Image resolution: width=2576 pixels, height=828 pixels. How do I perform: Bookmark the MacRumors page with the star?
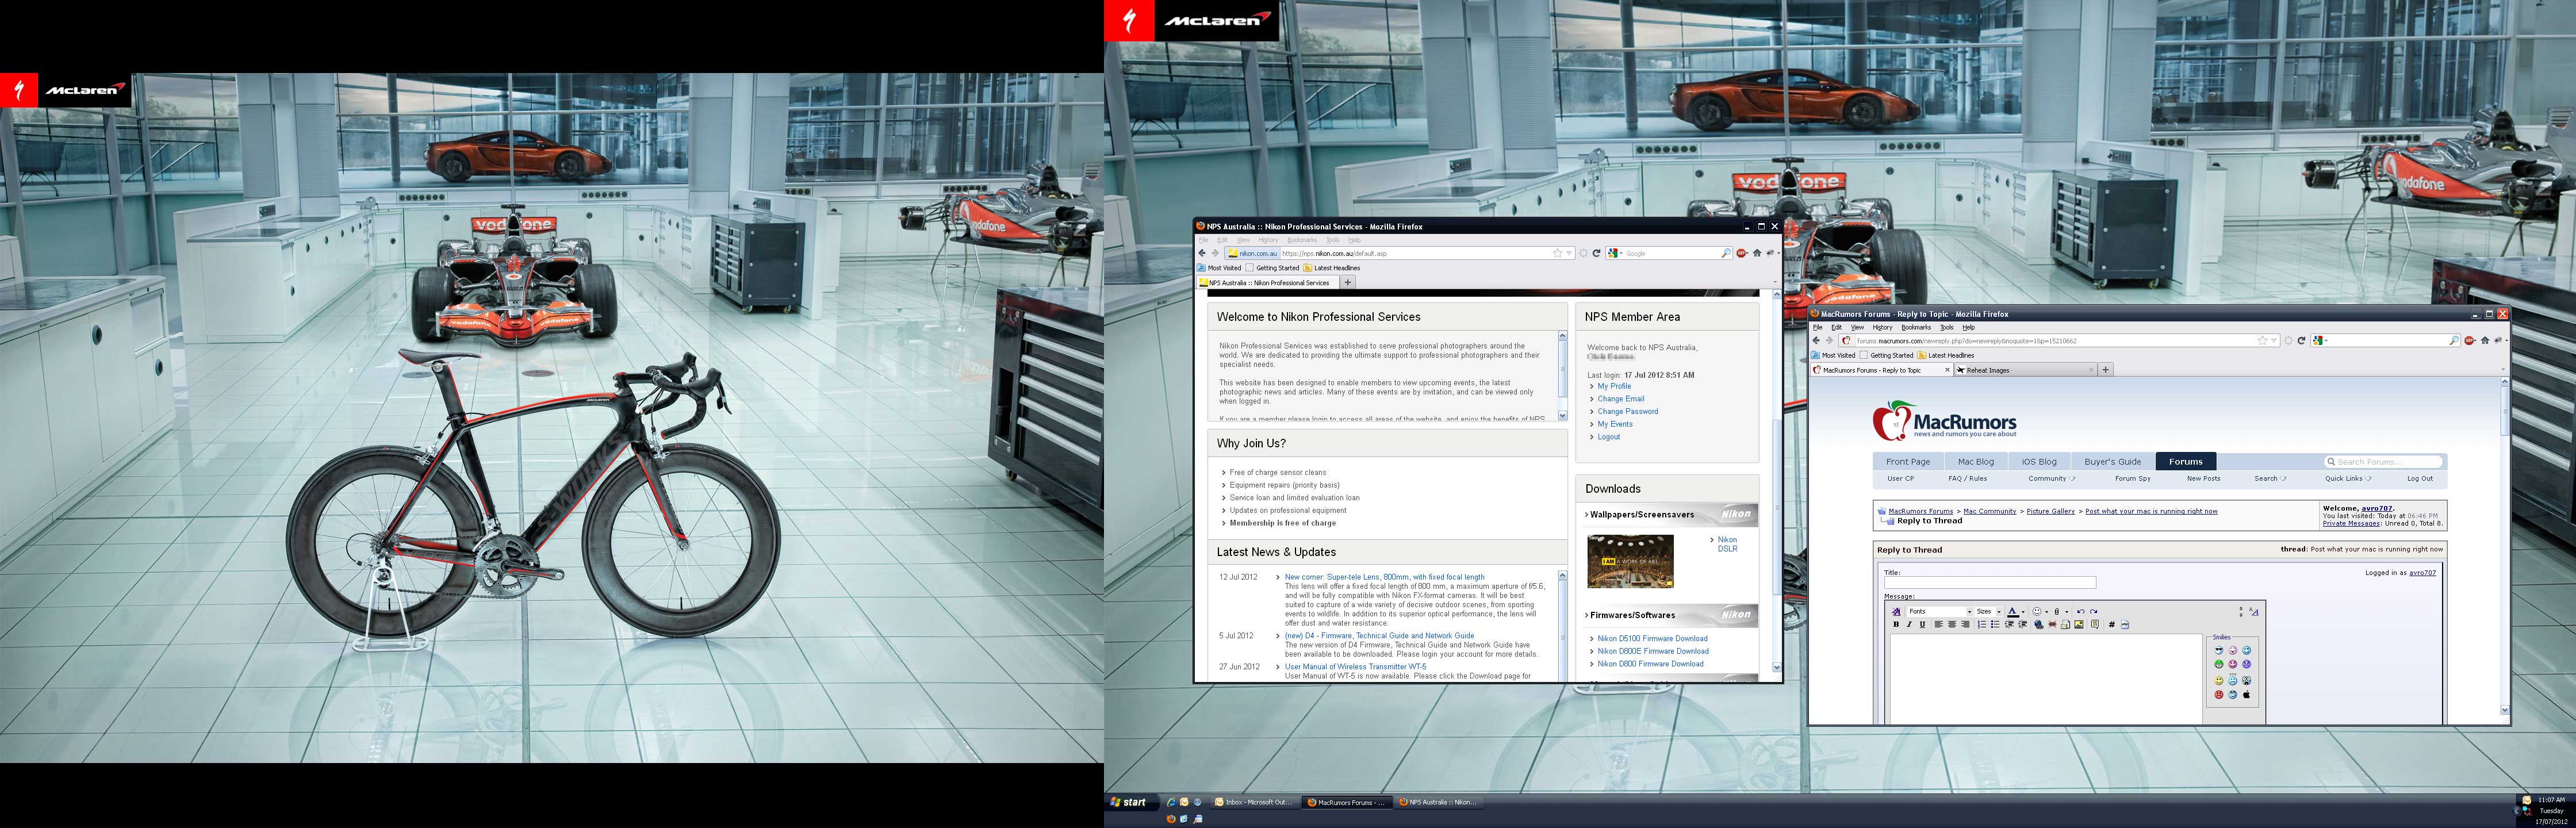coord(2262,341)
